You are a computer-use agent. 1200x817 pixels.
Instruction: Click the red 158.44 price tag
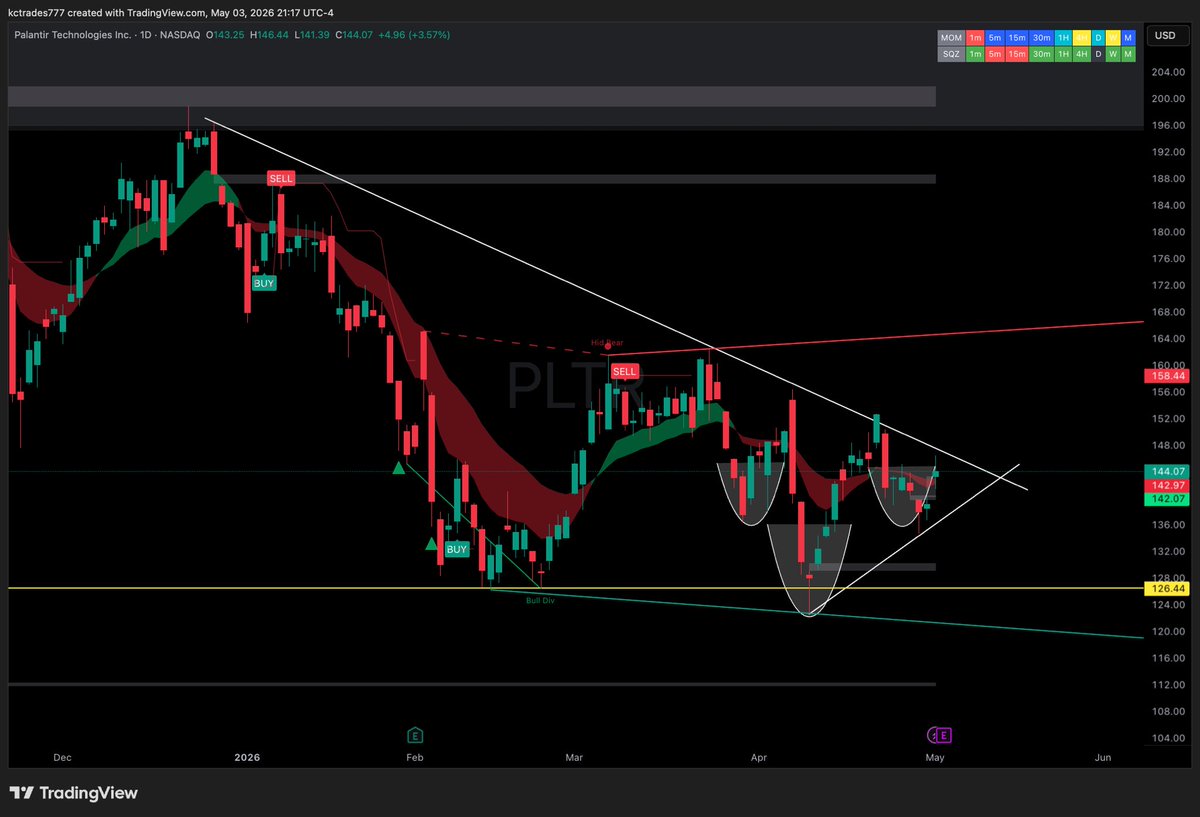(x=1168, y=377)
